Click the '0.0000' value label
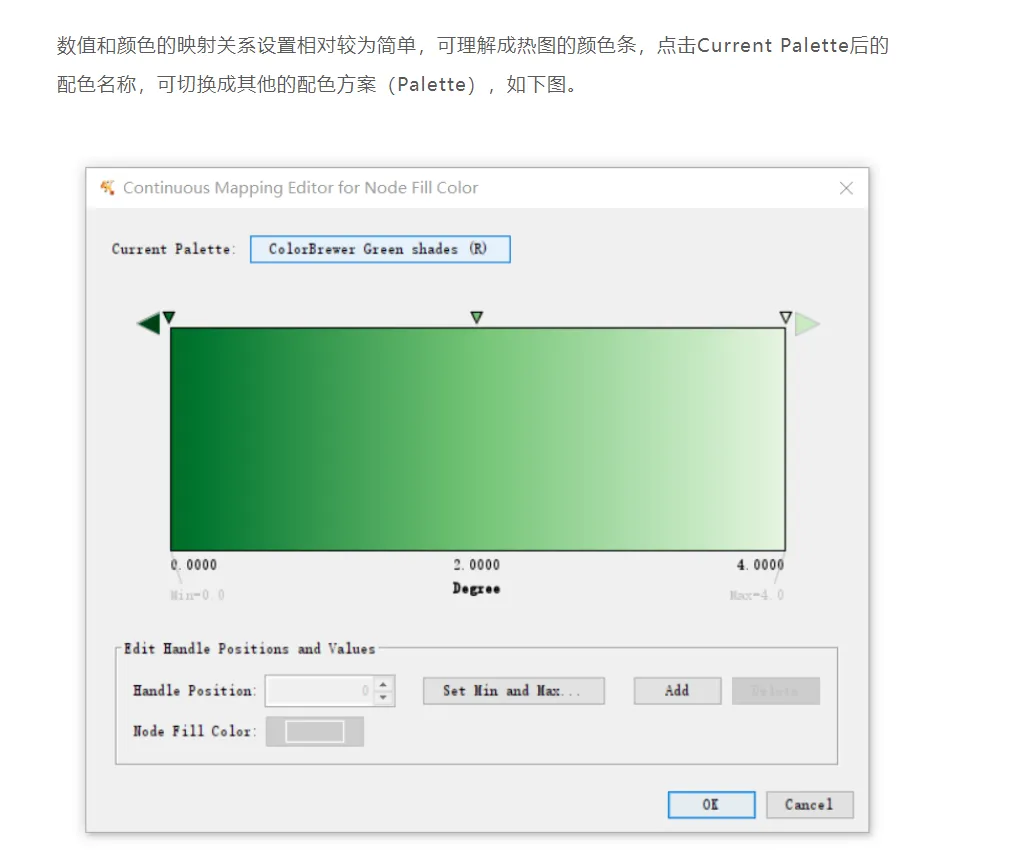The width and height of the screenshot is (1016, 850). 194,565
